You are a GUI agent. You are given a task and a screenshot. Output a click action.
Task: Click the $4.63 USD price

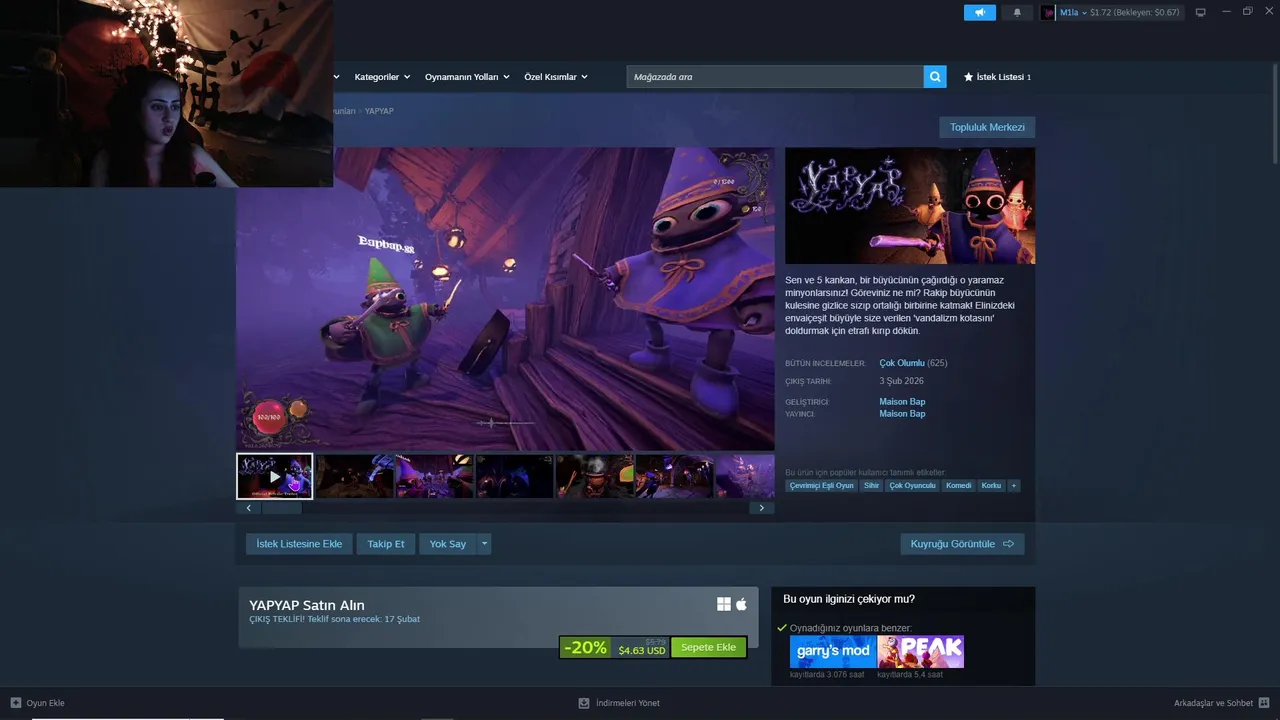641,651
